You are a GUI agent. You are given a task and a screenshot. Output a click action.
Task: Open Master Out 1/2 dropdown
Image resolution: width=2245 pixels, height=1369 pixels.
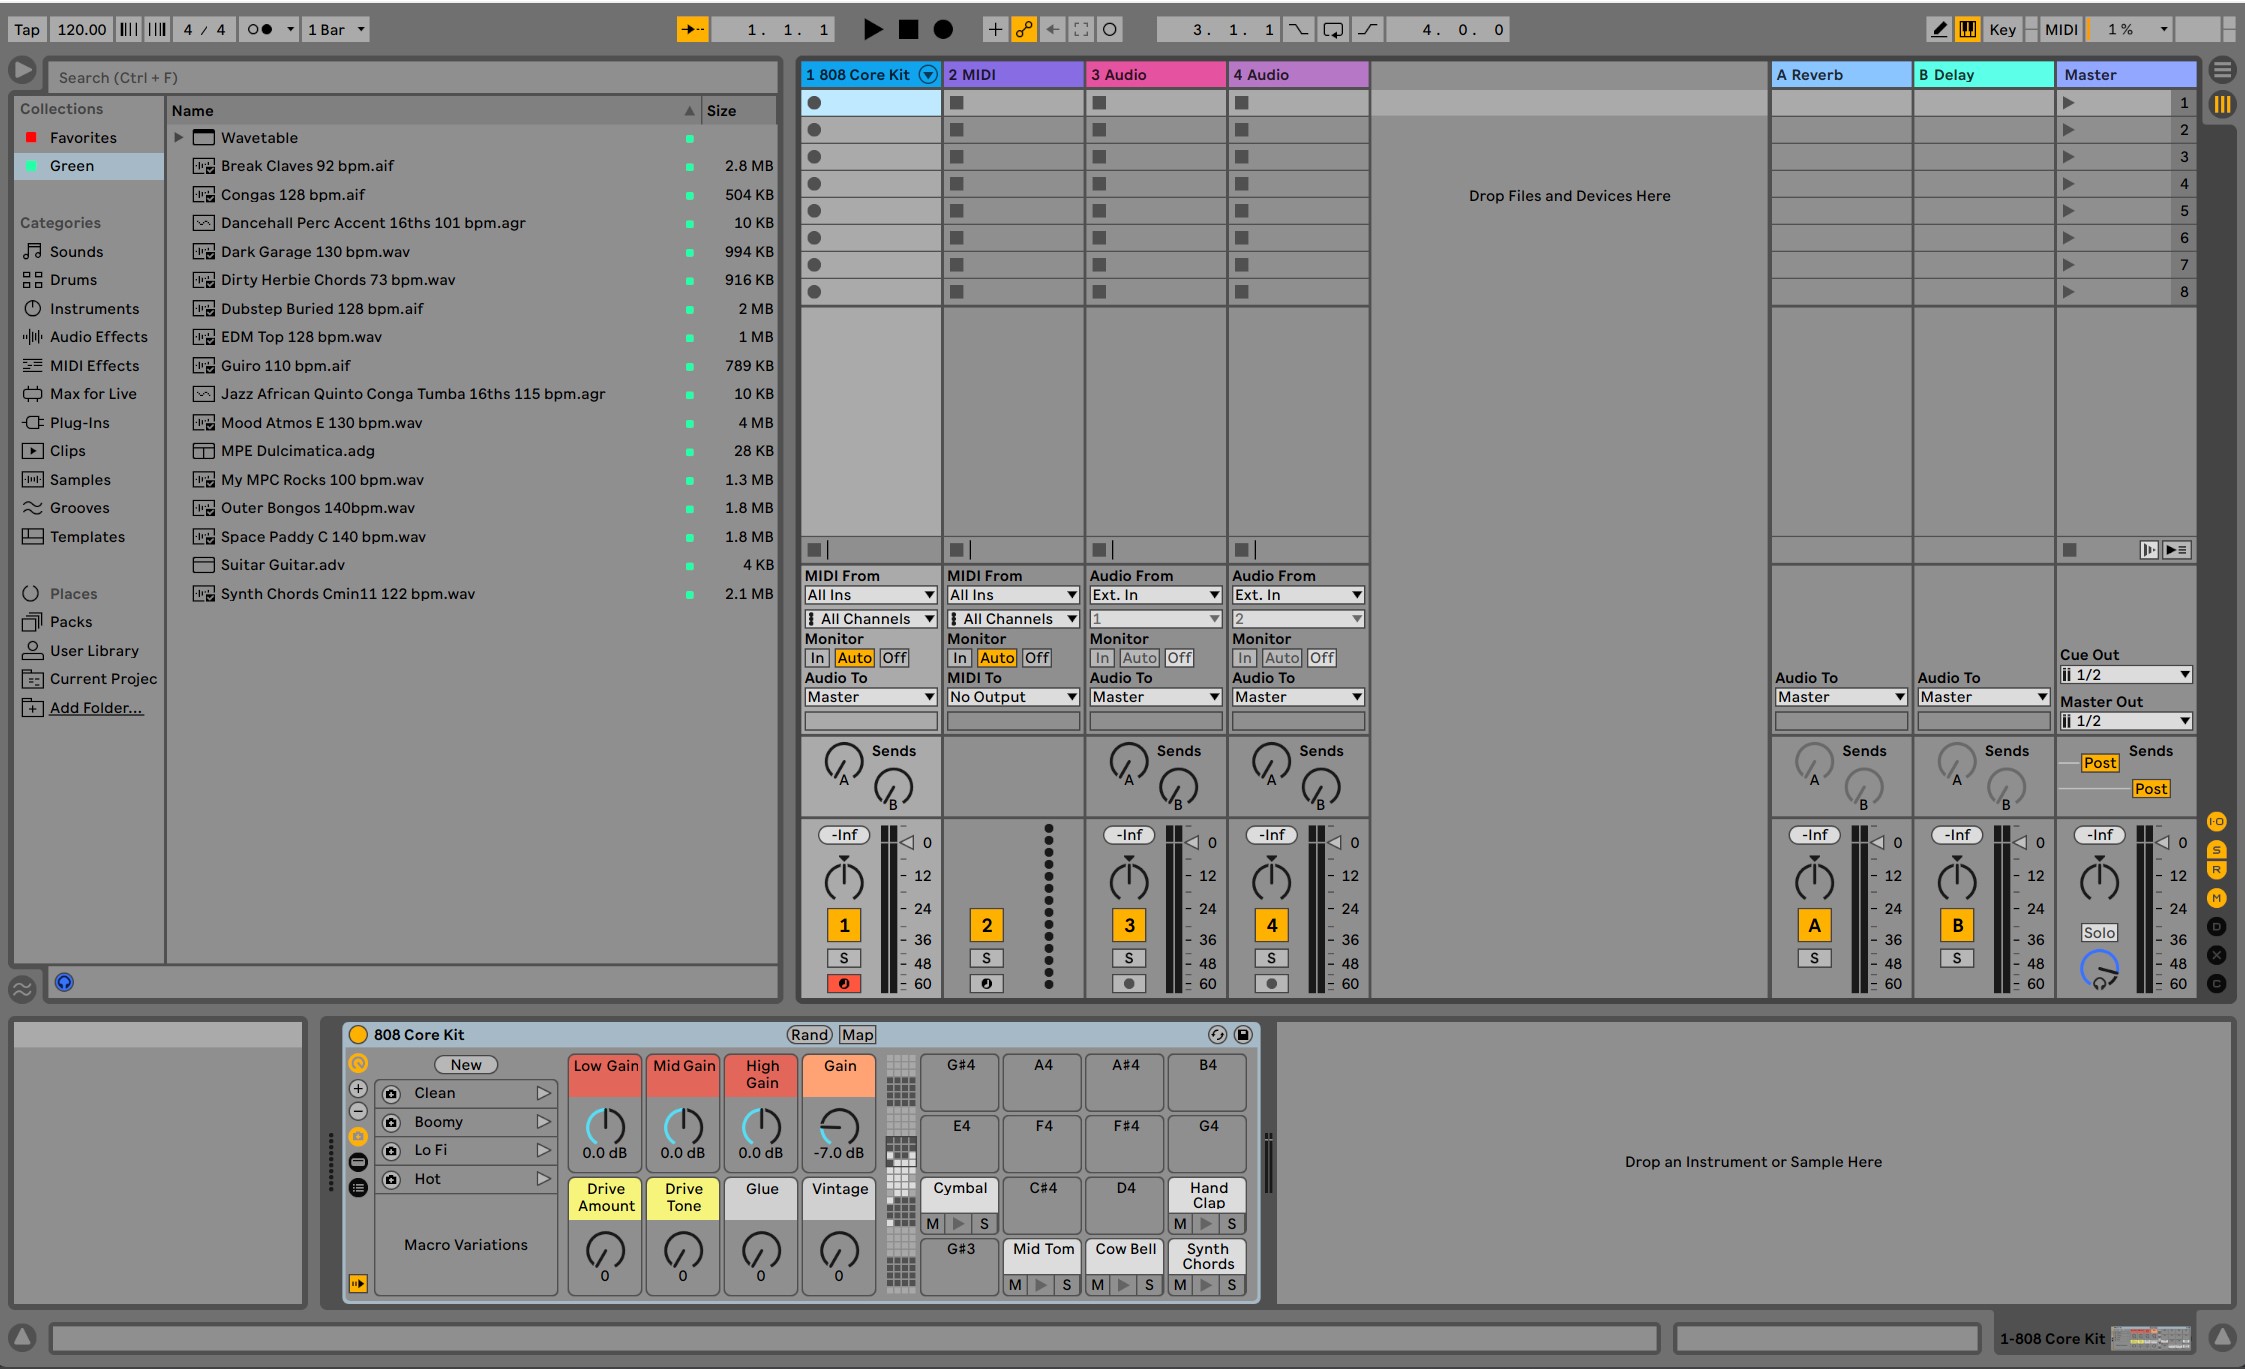tap(2126, 721)
